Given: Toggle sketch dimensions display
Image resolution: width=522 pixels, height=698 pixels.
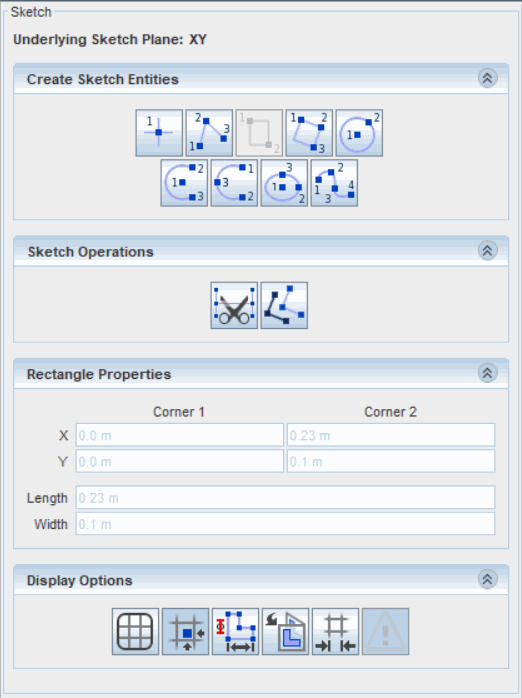Looking at the screenshot, I should point(235,632).
